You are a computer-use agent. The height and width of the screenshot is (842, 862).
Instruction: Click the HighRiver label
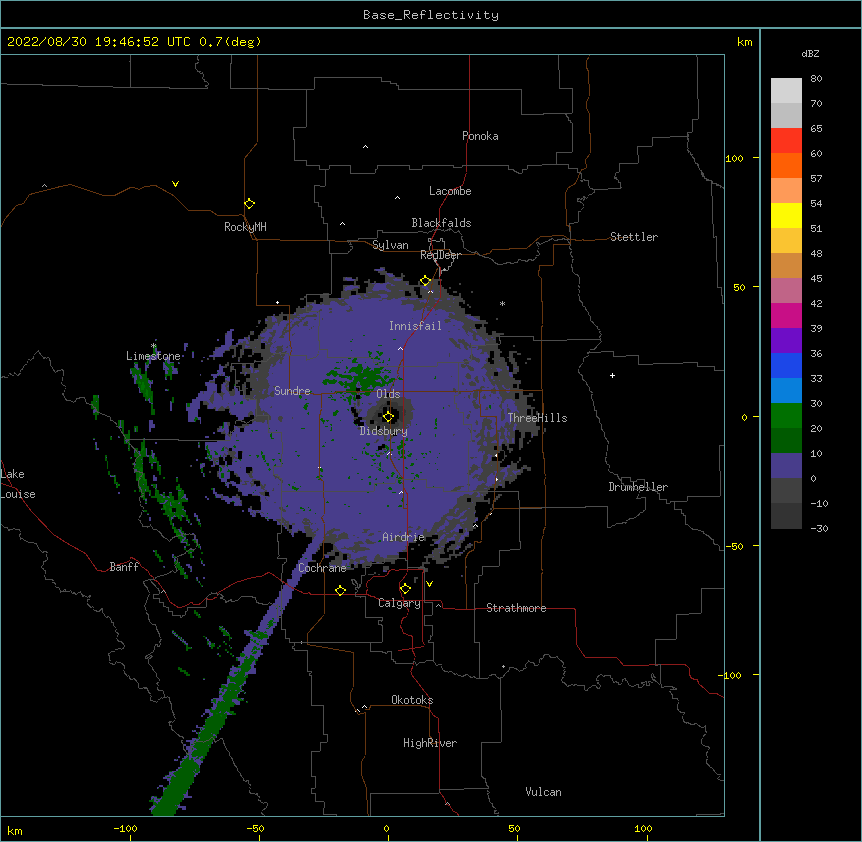[x=430, y=743]
